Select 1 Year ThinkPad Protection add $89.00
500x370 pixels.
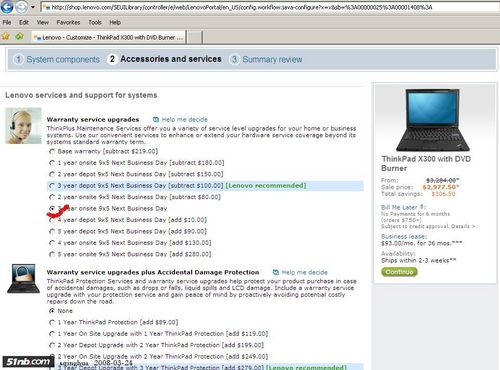(x=52, y=322)
